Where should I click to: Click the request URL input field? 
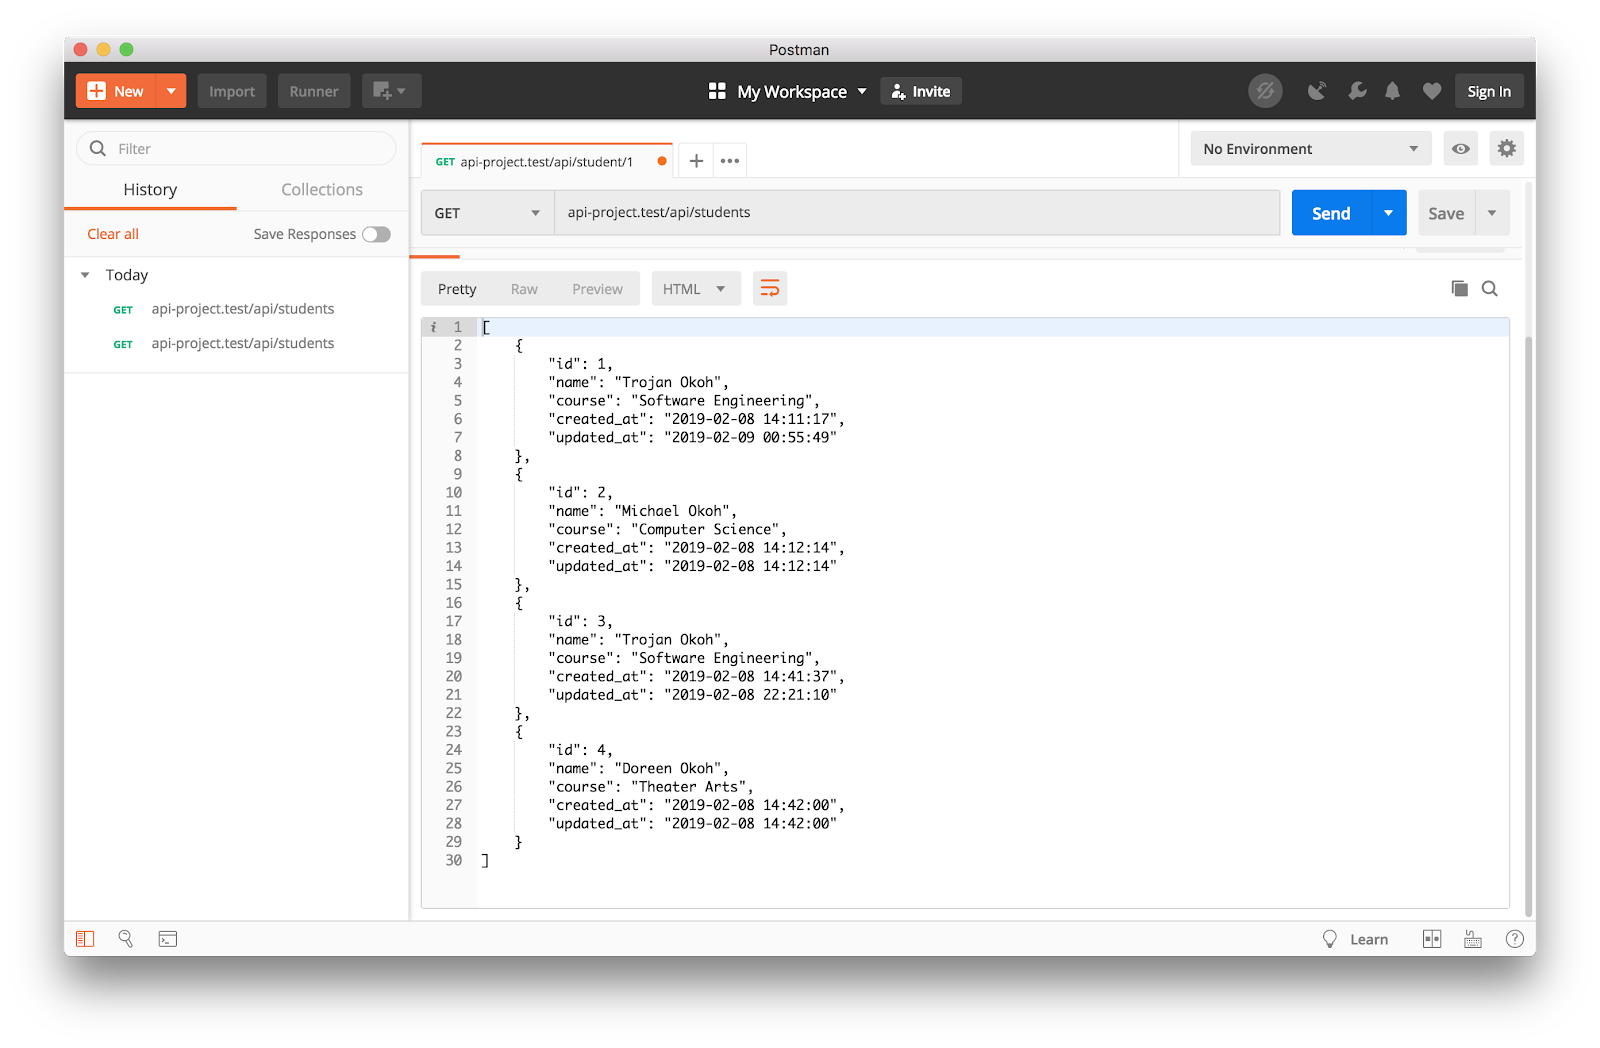pos(915,213)
